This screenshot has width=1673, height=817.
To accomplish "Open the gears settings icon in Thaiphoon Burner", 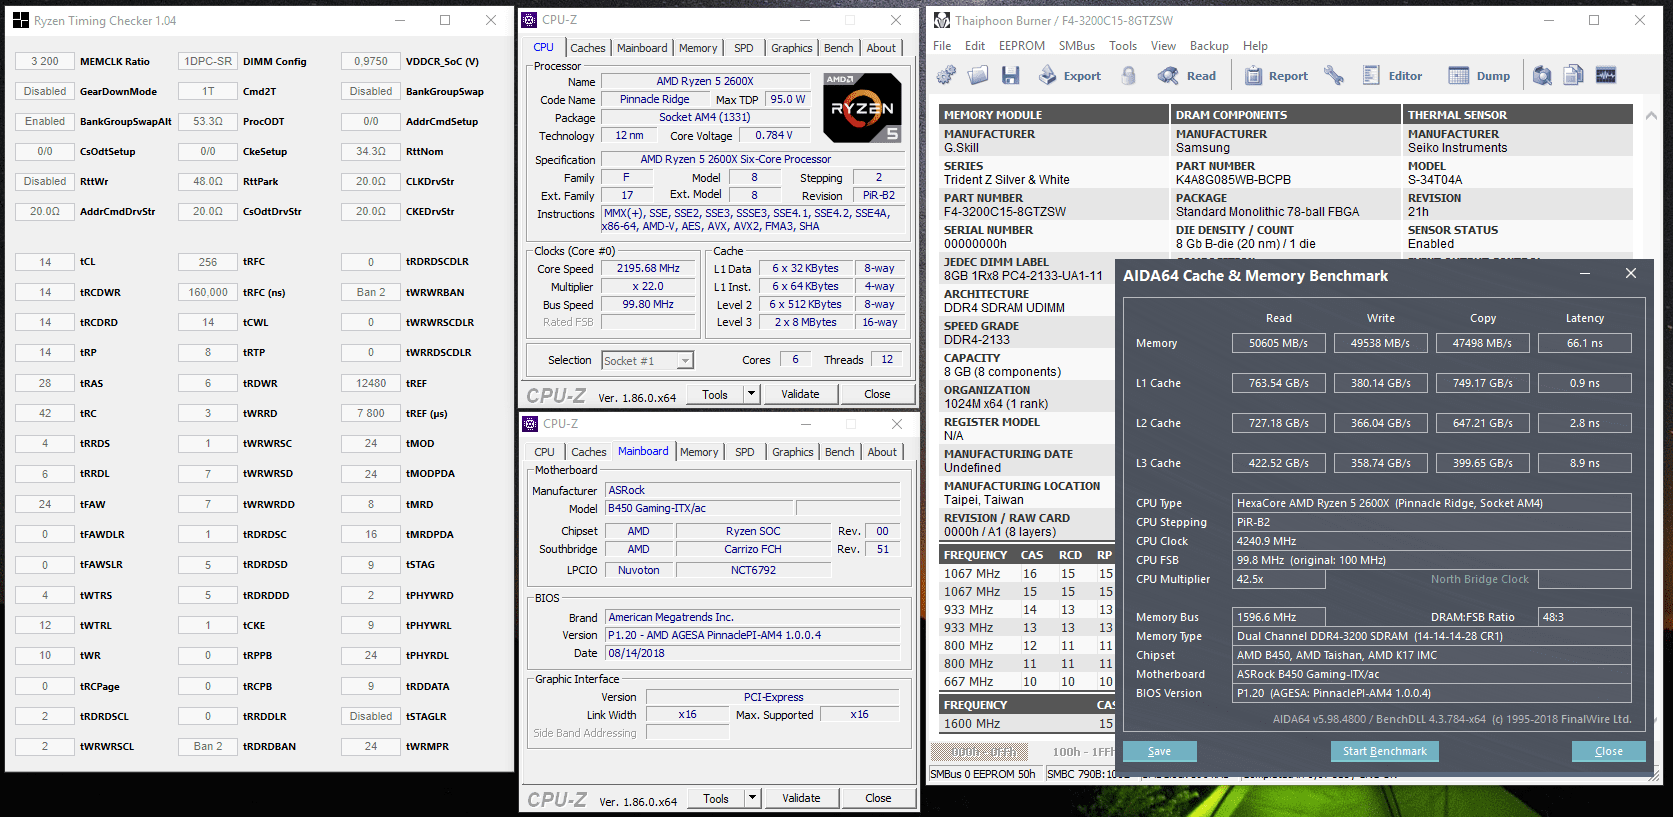I will 946,75.
